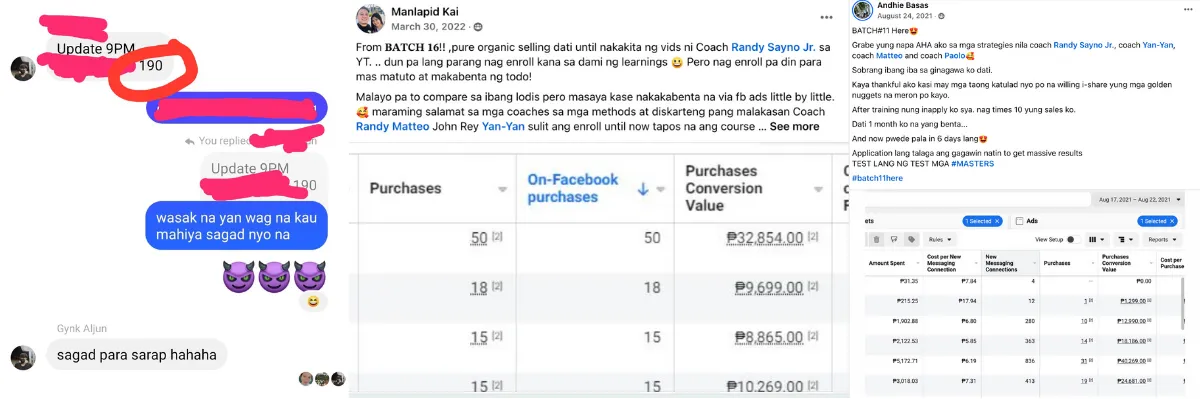Click the trash delete icon in the Ads Manager toolbar
The width and height of the screenshot is (1200, 399).
[x=876, y=239]
